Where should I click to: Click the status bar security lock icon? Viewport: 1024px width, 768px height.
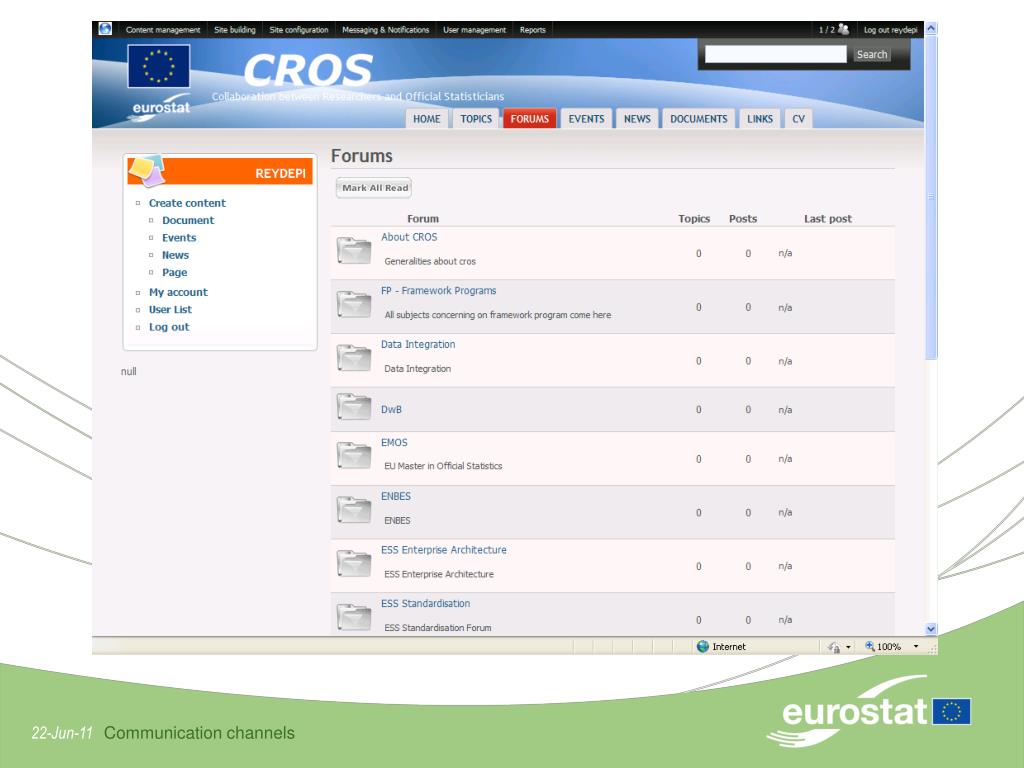pyautogui.click(x=834, y=647)
